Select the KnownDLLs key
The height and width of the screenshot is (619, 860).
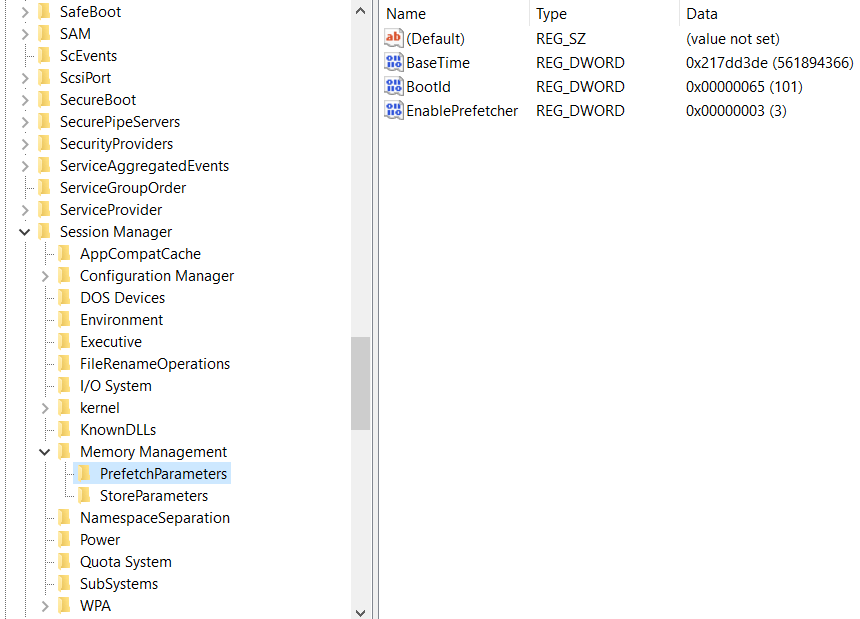(118, 430)
